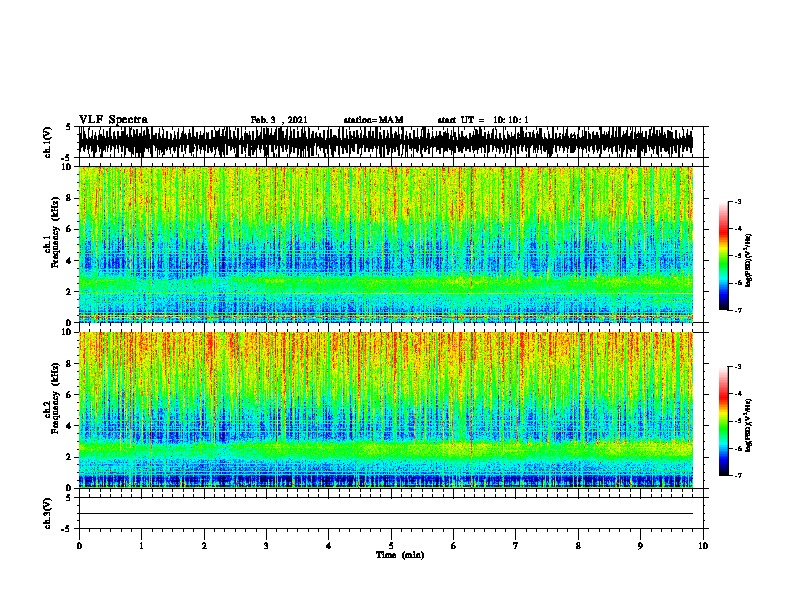Click the ch.2 colorbar 'log(PSD)' unit label
Viewport: 792px width, 612px height.
coord(748,425)
